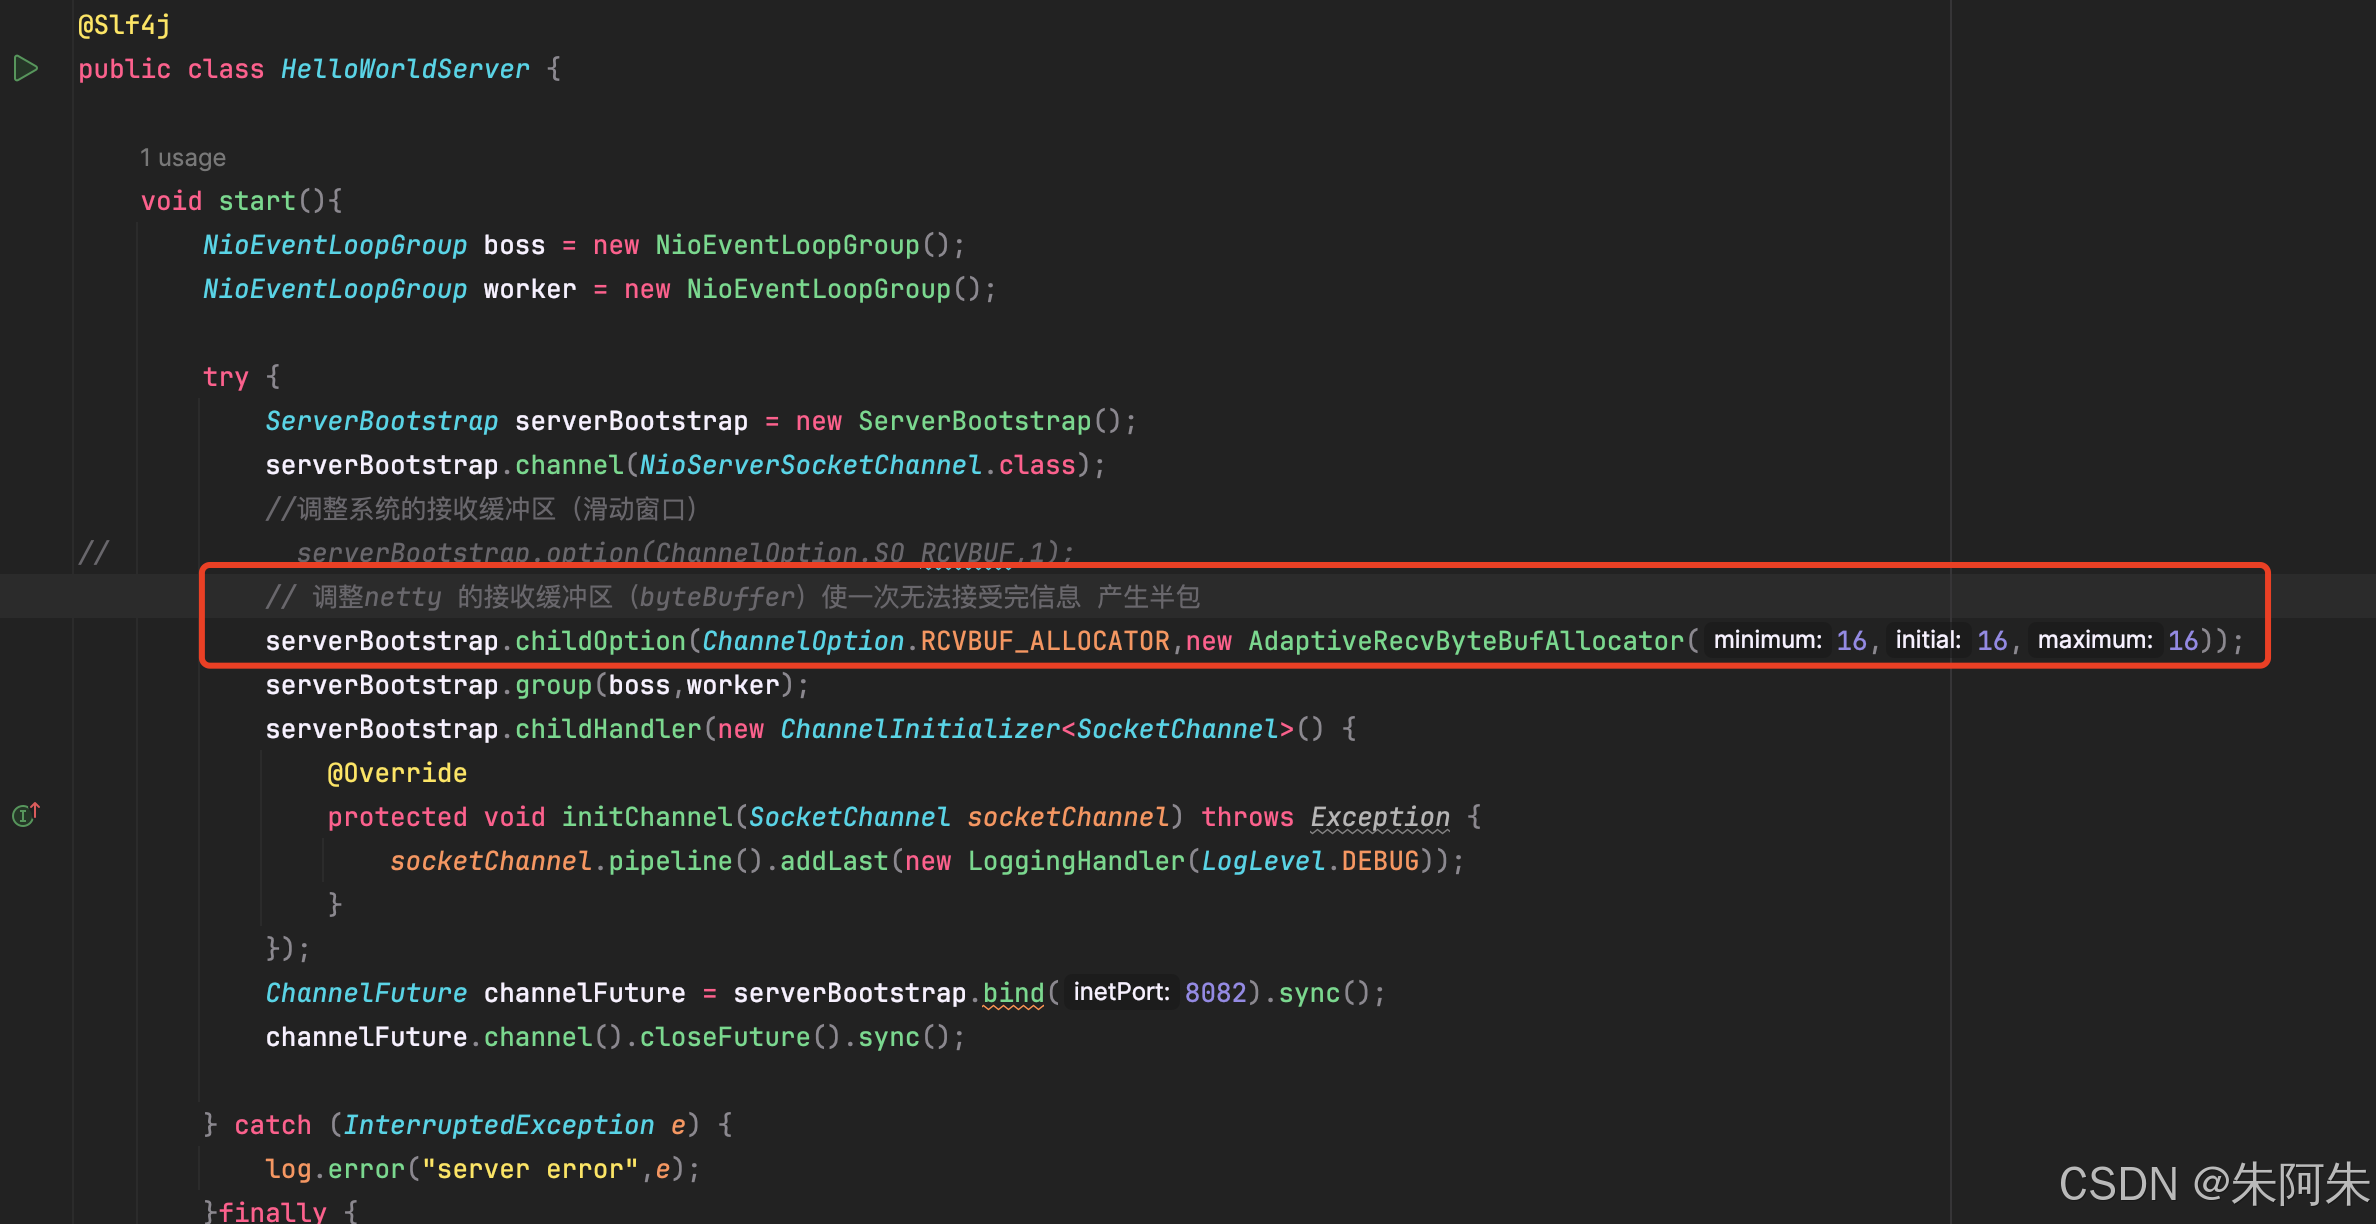The height and width of the screenshot is (1224, 2376).
Task: Click the 'worker' variable declaration
Action: tap(530, 289)
